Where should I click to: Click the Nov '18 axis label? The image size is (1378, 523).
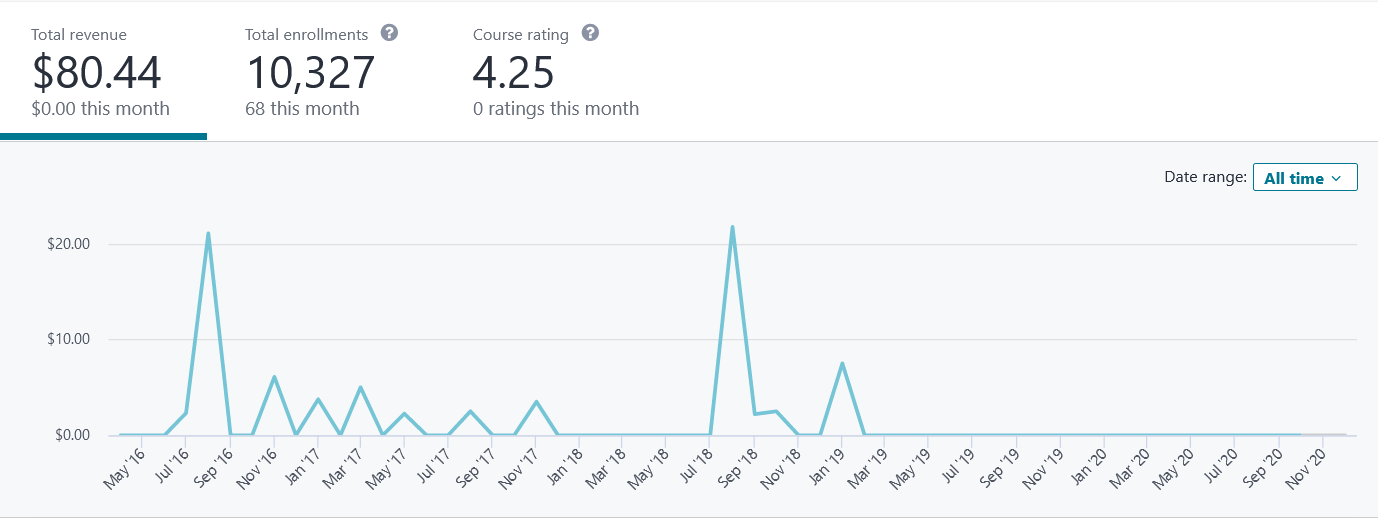779,468
